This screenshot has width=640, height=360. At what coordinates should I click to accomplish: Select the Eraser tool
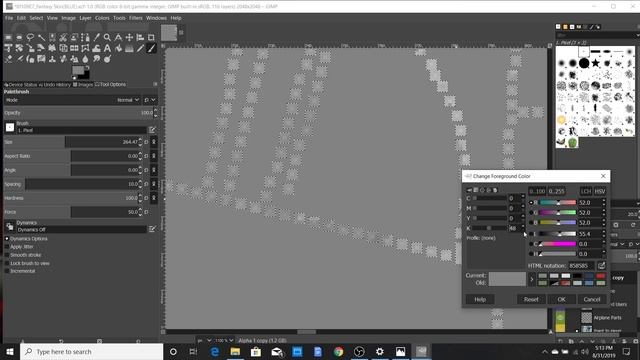[8, 59]
